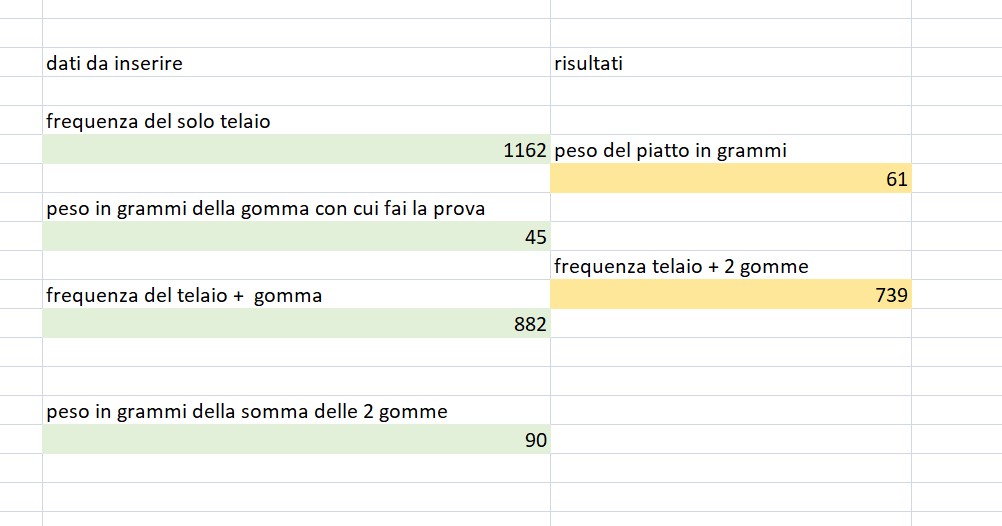Click the yellow result cell showing 61
Viewport: 1002px width, 526px height.
730,179
